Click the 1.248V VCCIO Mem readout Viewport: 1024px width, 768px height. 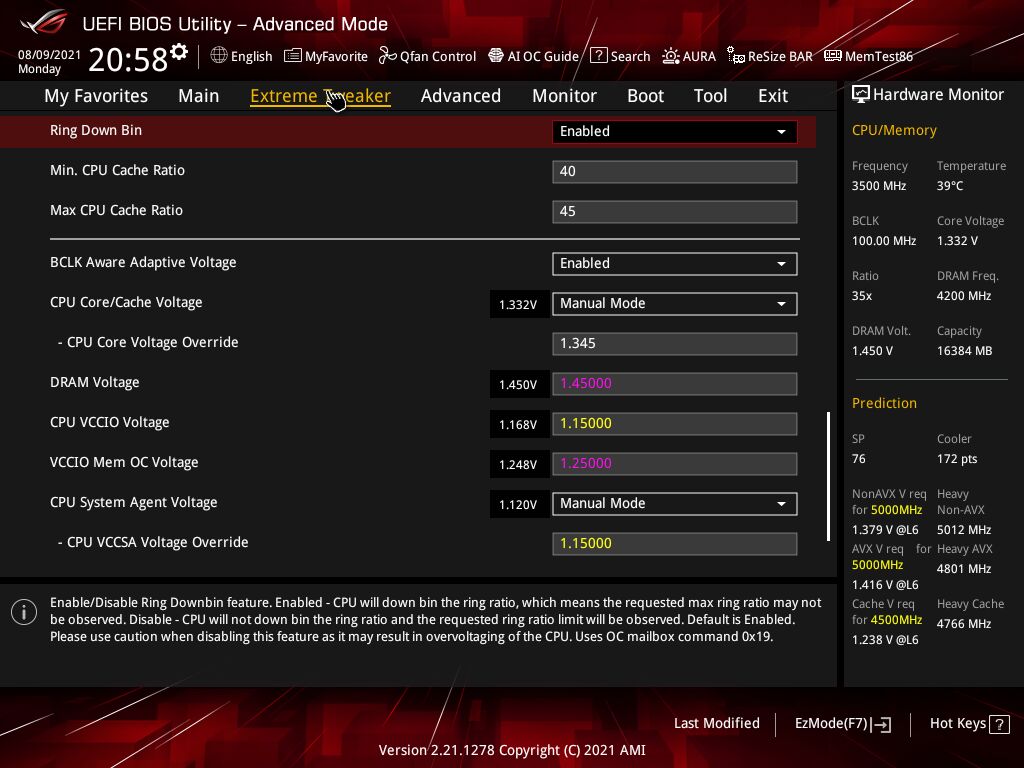tap(519, 464)
